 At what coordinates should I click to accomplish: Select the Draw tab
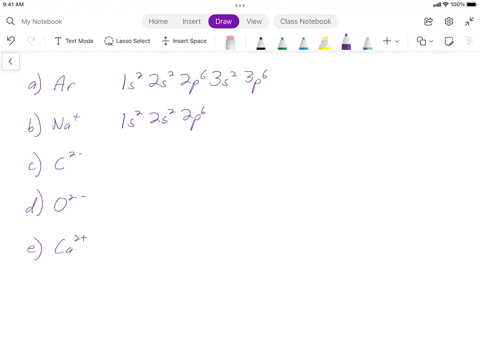click(x=224, y=21)
